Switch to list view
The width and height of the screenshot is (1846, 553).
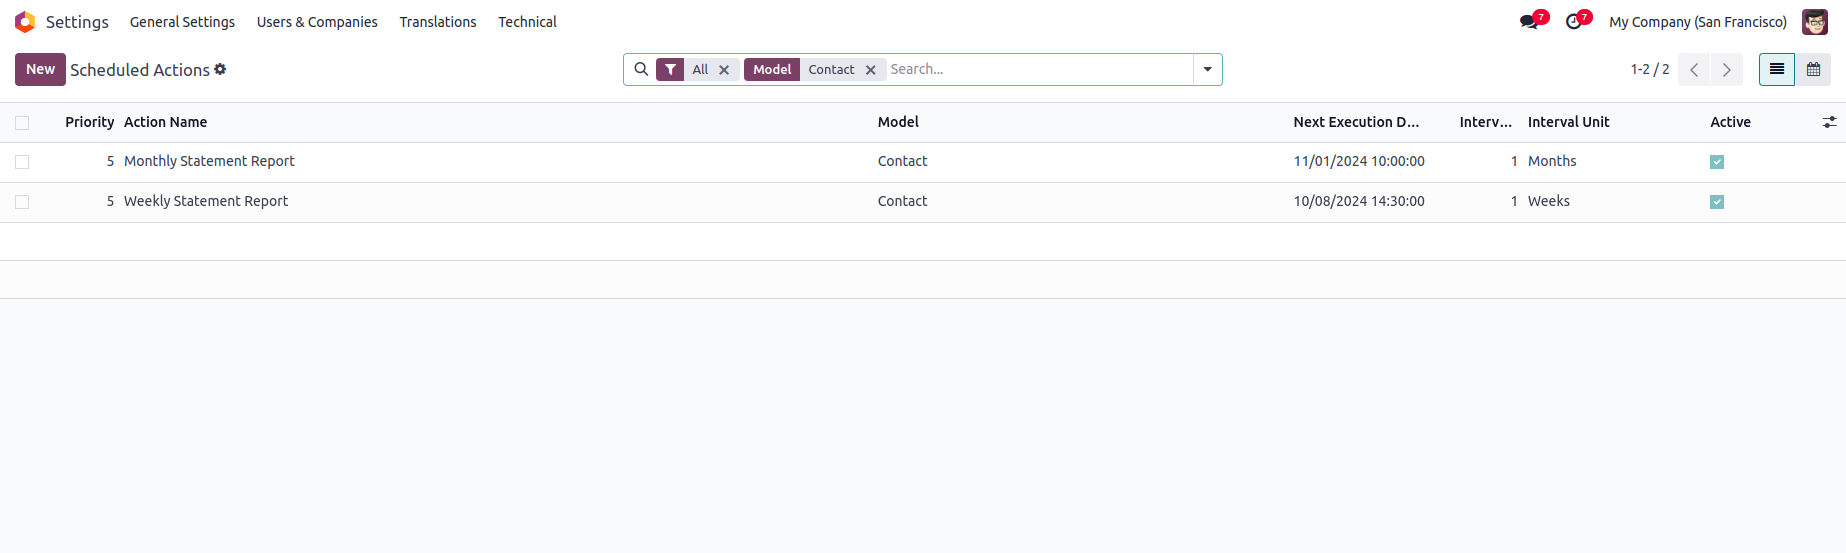(1776, 69)
